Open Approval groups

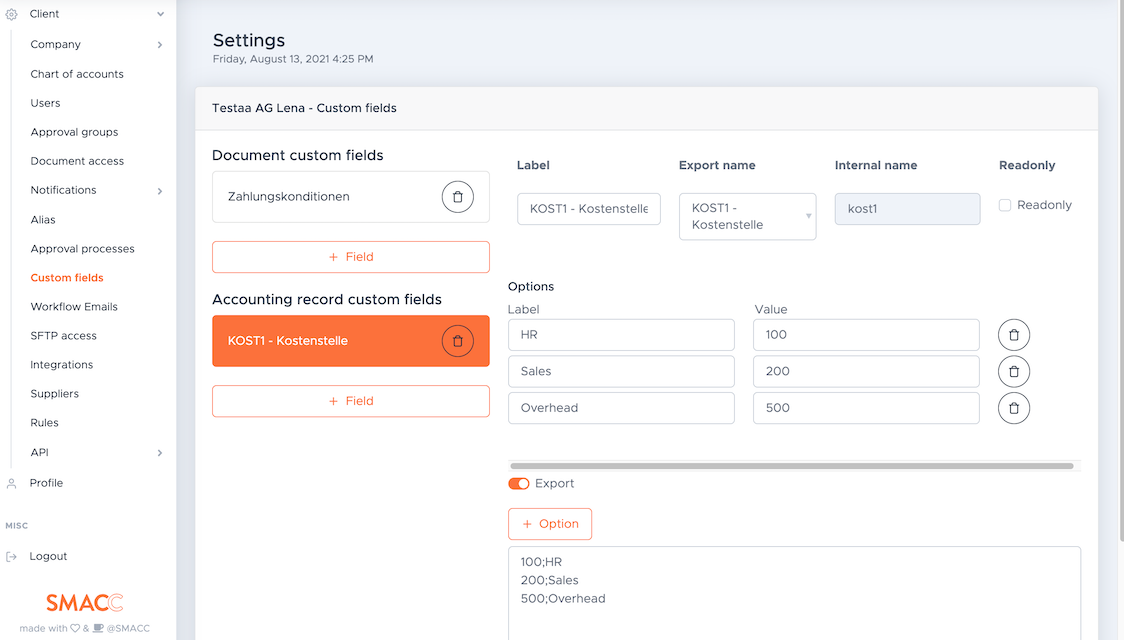pyautogui.click(x=74, y=132)
